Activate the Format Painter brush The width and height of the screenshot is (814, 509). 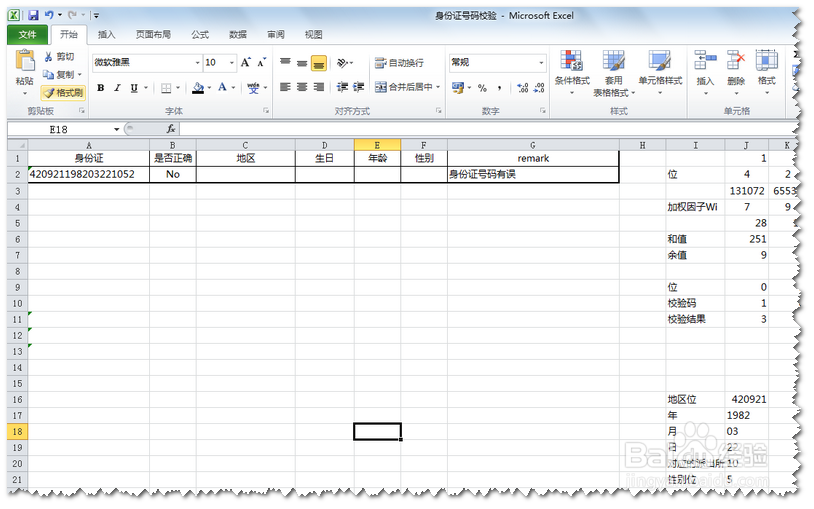coord(63,93)
